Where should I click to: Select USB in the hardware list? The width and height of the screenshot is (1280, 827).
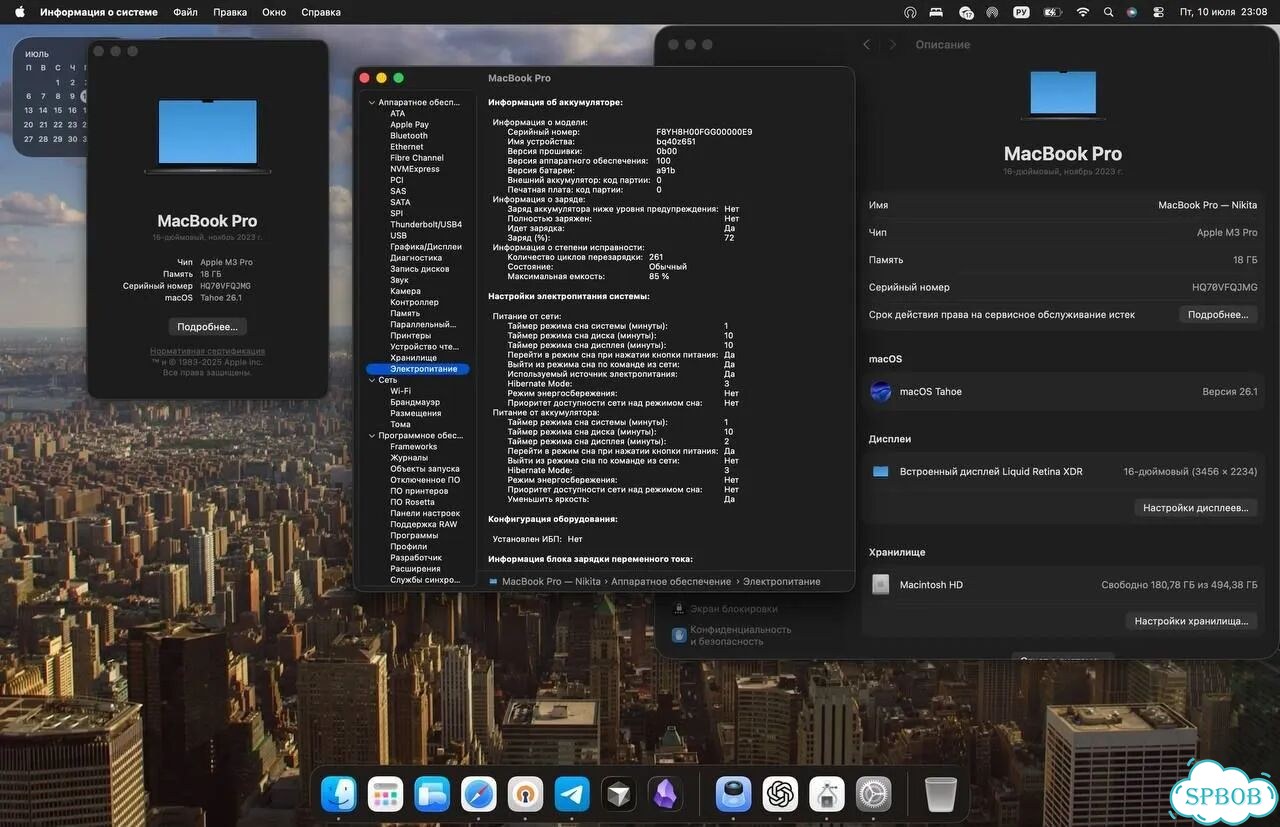(398, 236)
